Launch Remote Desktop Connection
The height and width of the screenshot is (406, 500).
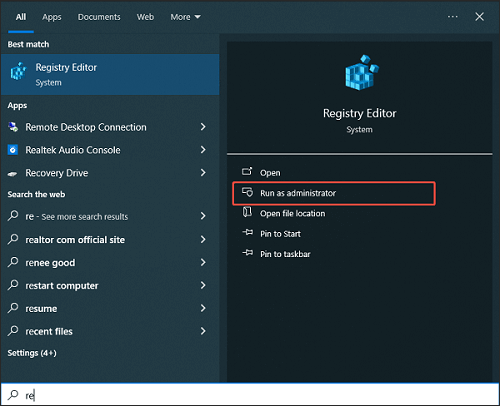tap(86, 127)
